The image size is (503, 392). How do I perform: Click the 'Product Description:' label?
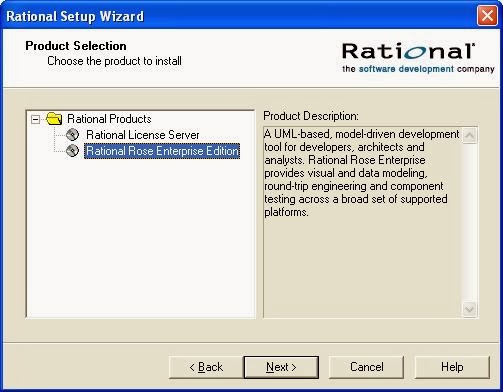click(311, 116)
